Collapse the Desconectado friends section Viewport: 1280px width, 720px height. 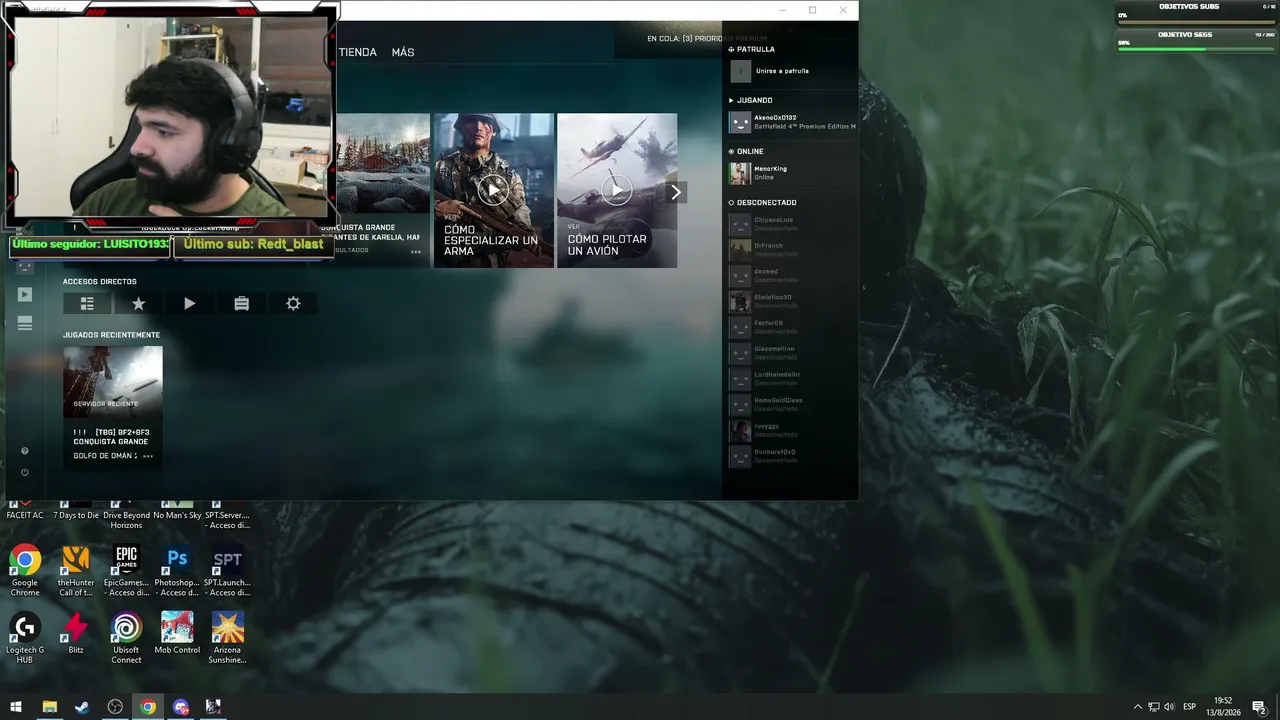pyautogui.click(x=763, y=203)
